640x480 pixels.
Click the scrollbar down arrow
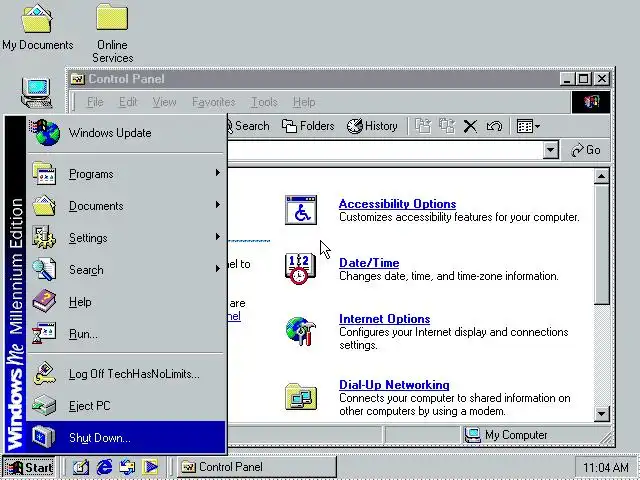point(601,413)
